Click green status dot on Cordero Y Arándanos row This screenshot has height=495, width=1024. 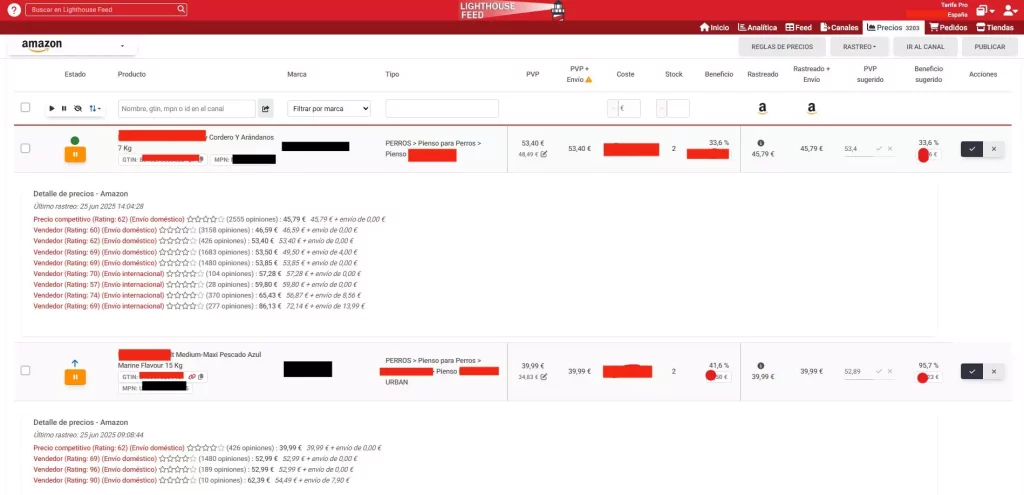point(74,140)
